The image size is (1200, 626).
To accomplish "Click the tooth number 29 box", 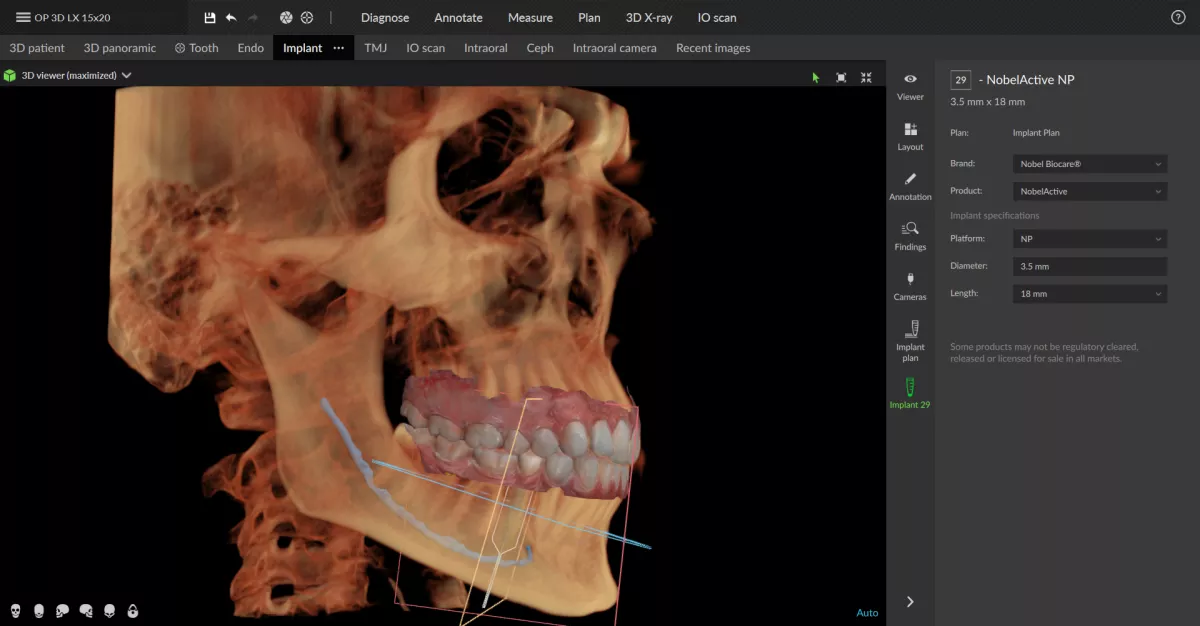I will coord(961,80).
